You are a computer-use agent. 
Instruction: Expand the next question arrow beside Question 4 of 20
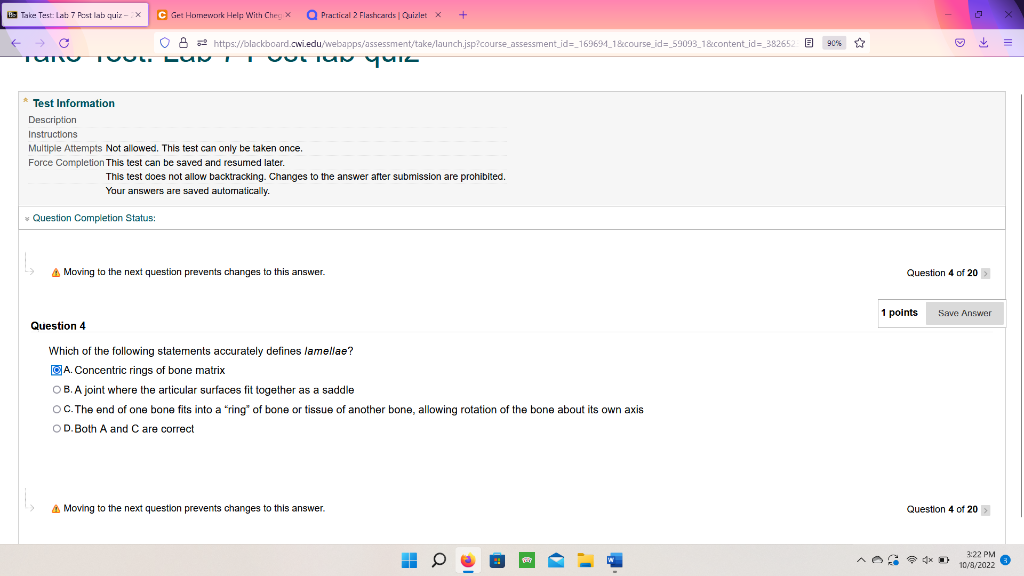coord(985,272)
